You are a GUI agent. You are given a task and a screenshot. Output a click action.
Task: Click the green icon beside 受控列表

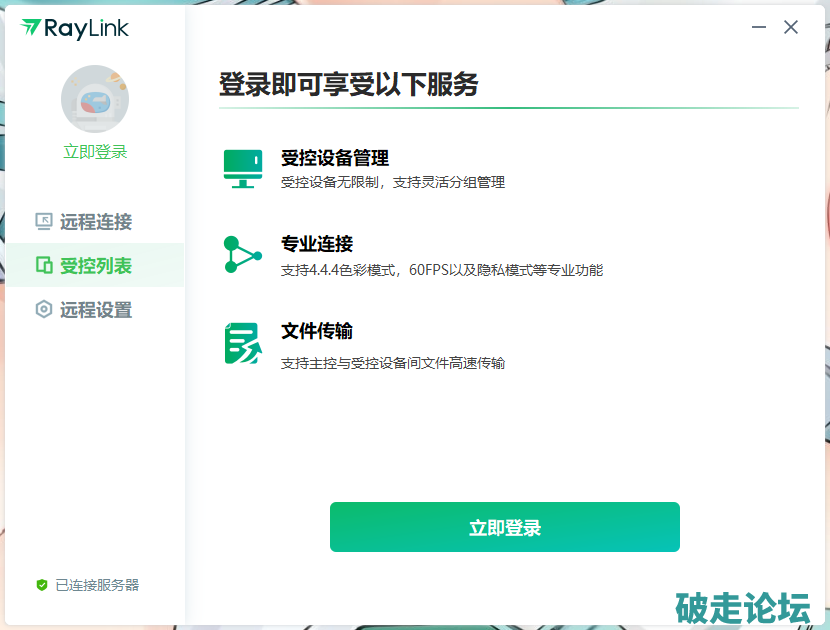[43, 266]
